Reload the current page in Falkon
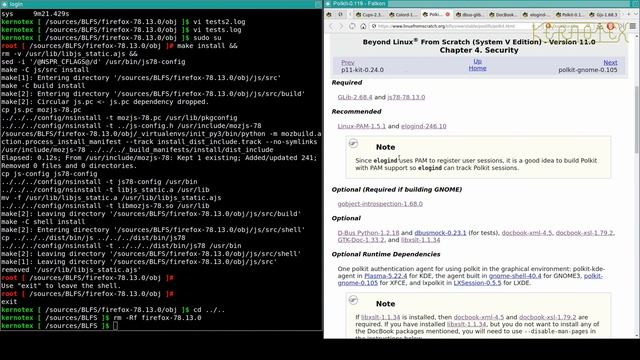Screen dimensions: 640x360 click(352, 26)
